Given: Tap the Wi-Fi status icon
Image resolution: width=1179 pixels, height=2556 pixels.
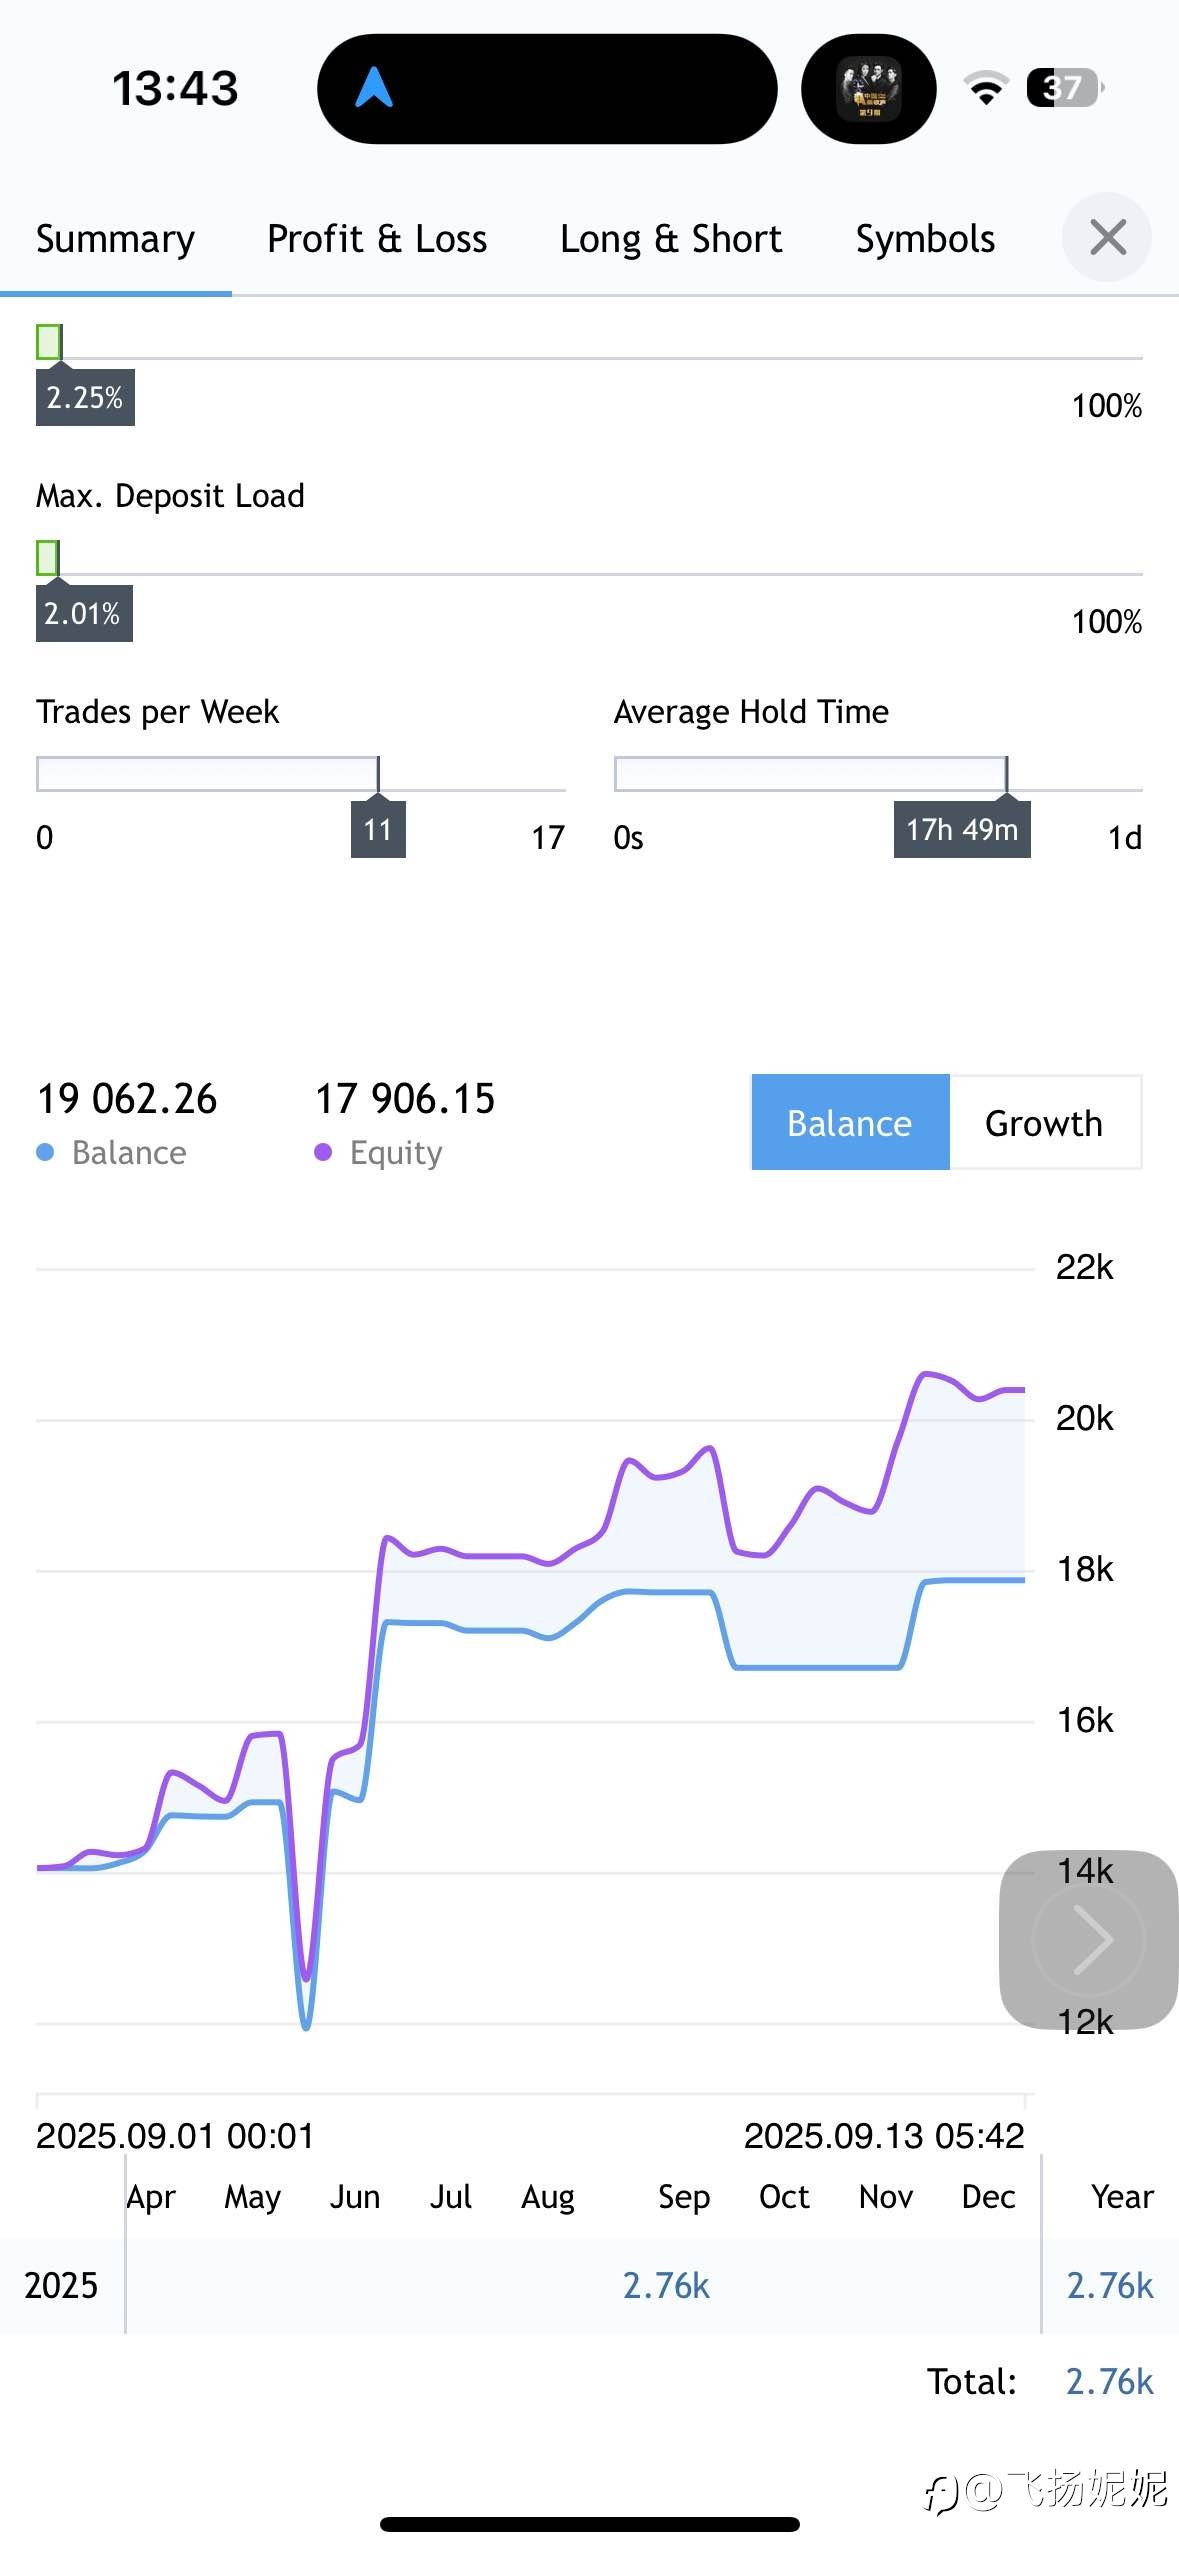Looking at the screenshot, I should tap(986, 88).
